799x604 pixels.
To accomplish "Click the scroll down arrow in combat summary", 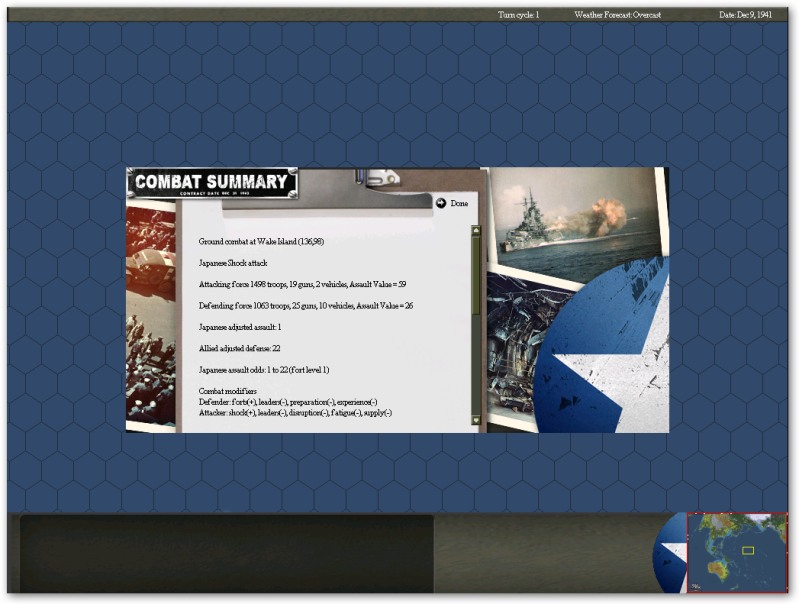I will coord(476,421).
